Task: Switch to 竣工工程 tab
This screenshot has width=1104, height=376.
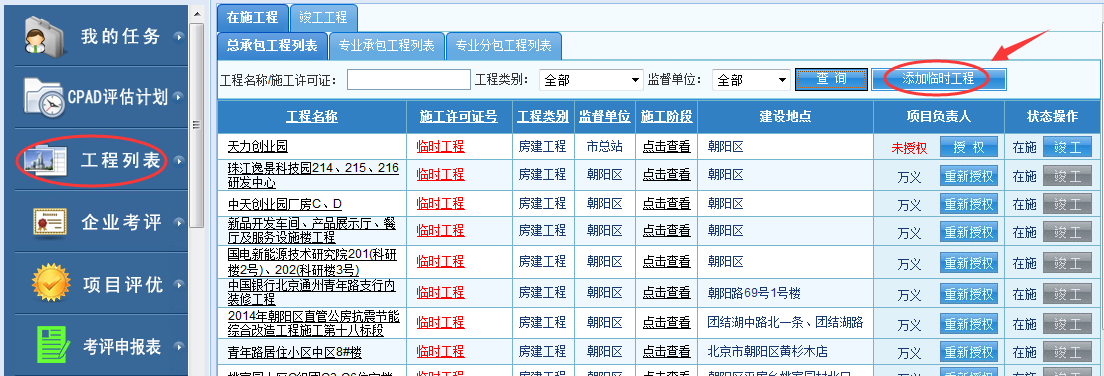Action: 323,18
